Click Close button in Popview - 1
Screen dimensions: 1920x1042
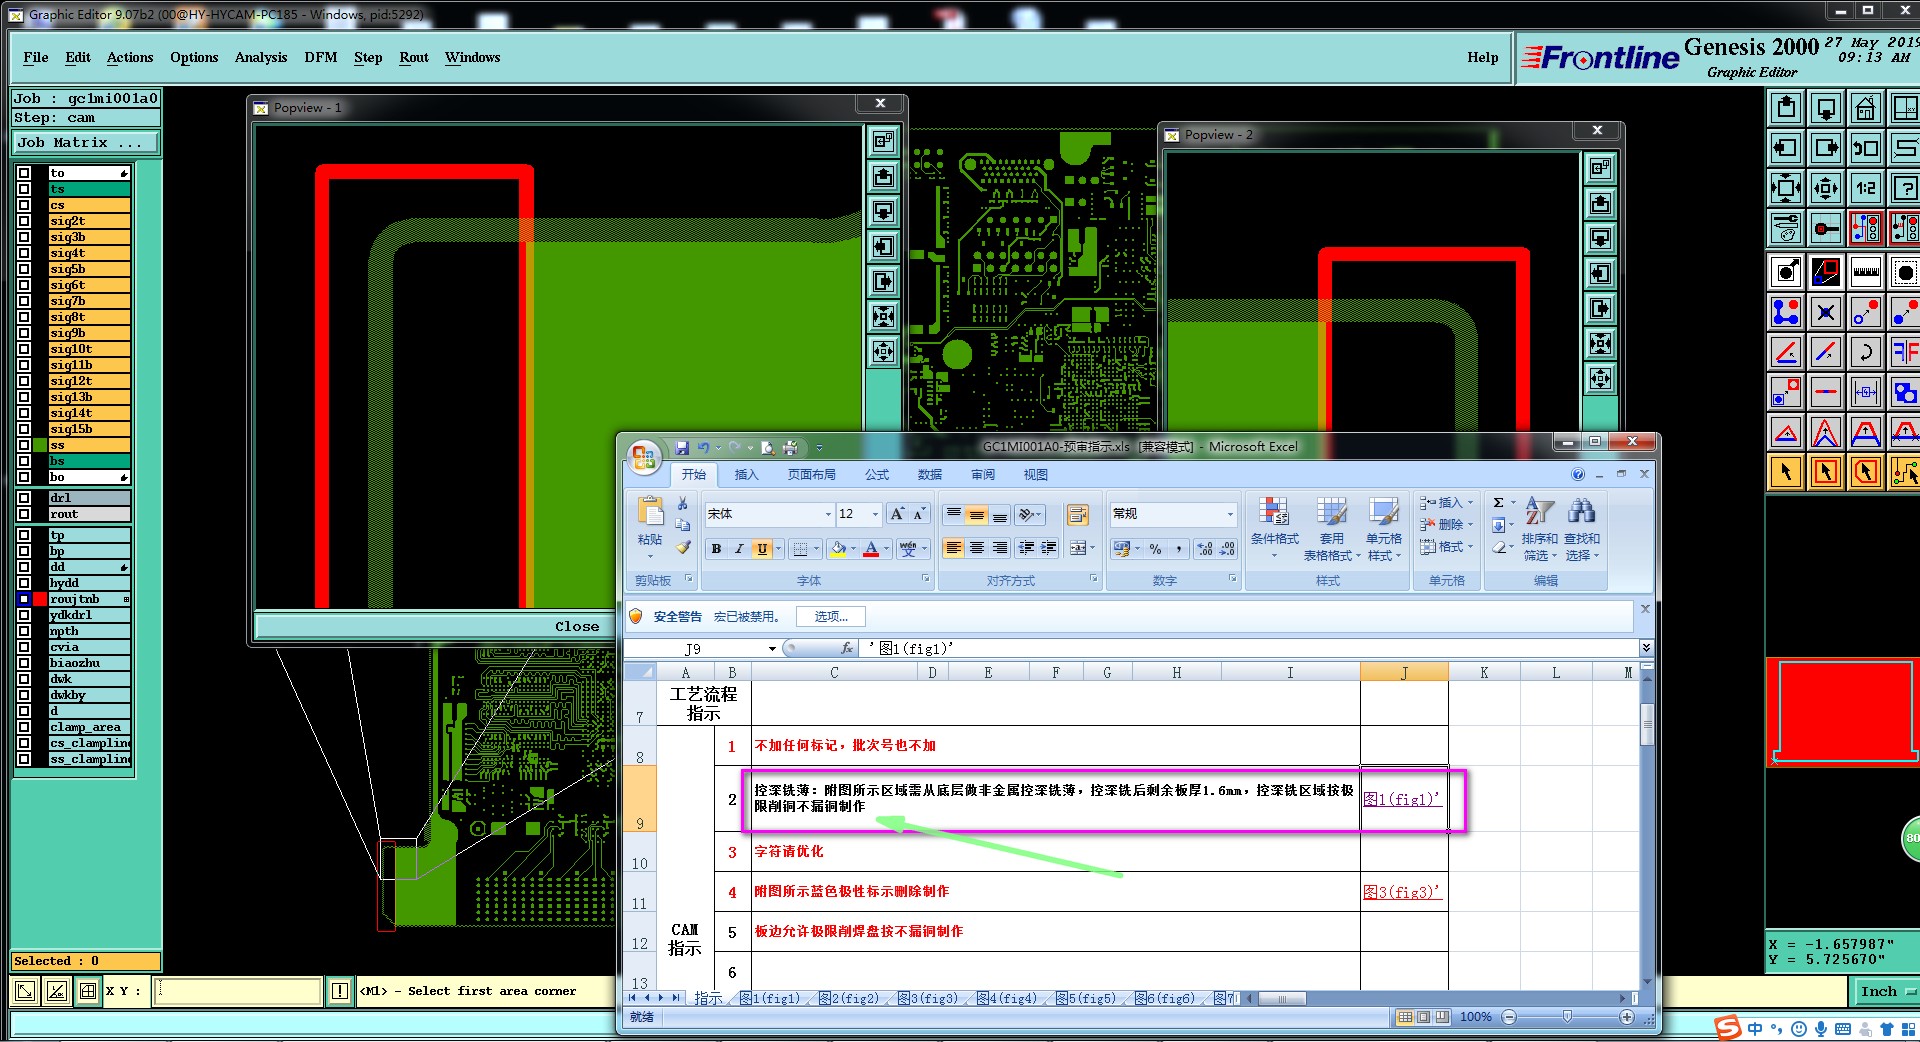point(577,626)
